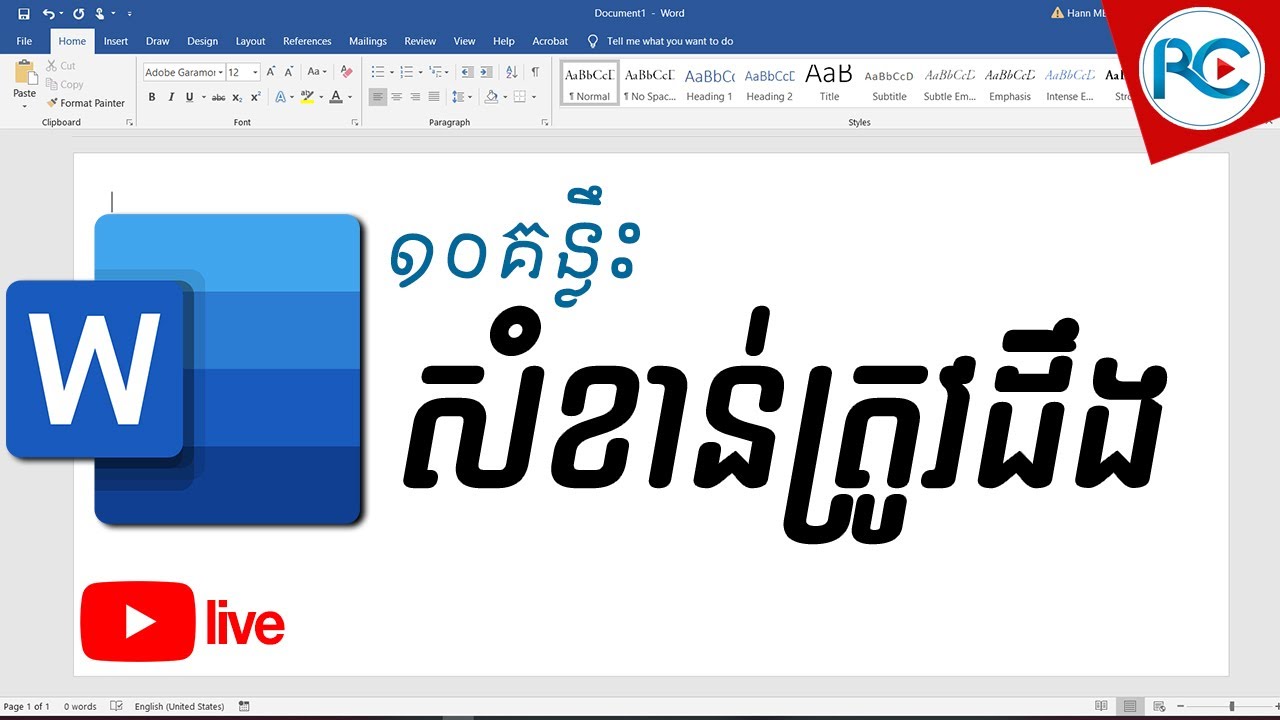Image resolution: width=1280 pixels, height=720 pixels.
Task: Toggle Subscript formatting
Action: [237, 97]
